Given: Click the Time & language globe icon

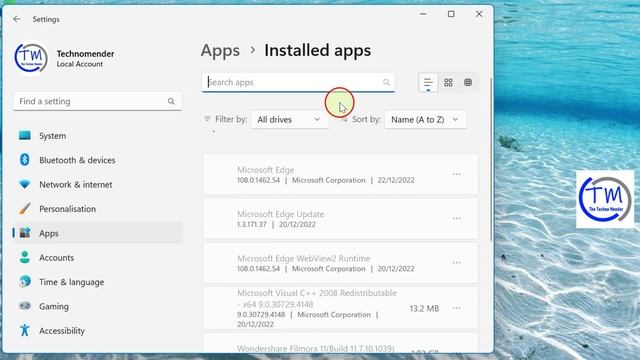Looking at the screenshot, I should coord(24,281).
